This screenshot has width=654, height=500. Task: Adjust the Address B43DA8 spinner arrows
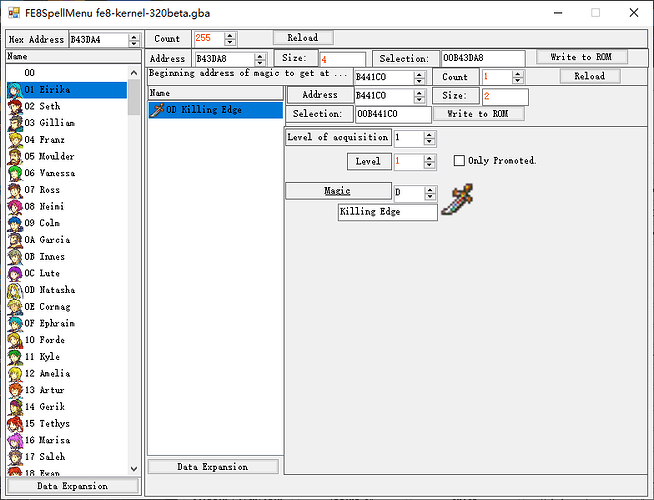click(x=260, y=59)
